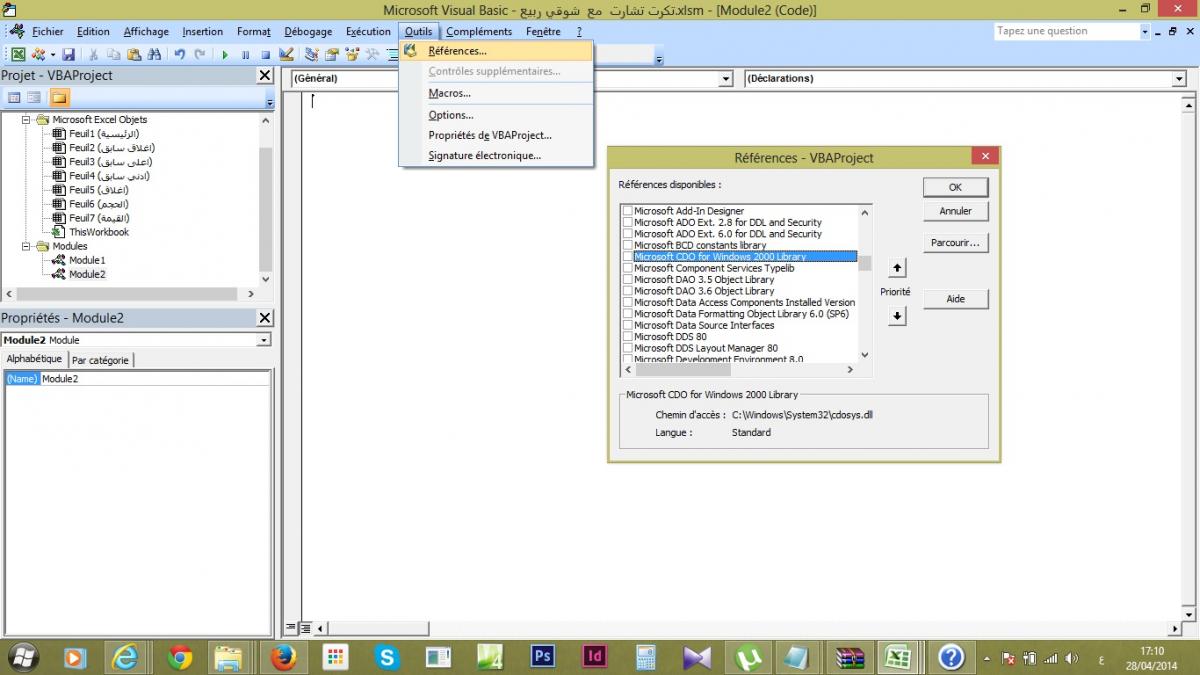The width and height of the screenshot is (1200, 675).
Task: Click the View Microsoft Excel toolbar icon
Action: tap(18, 54)
